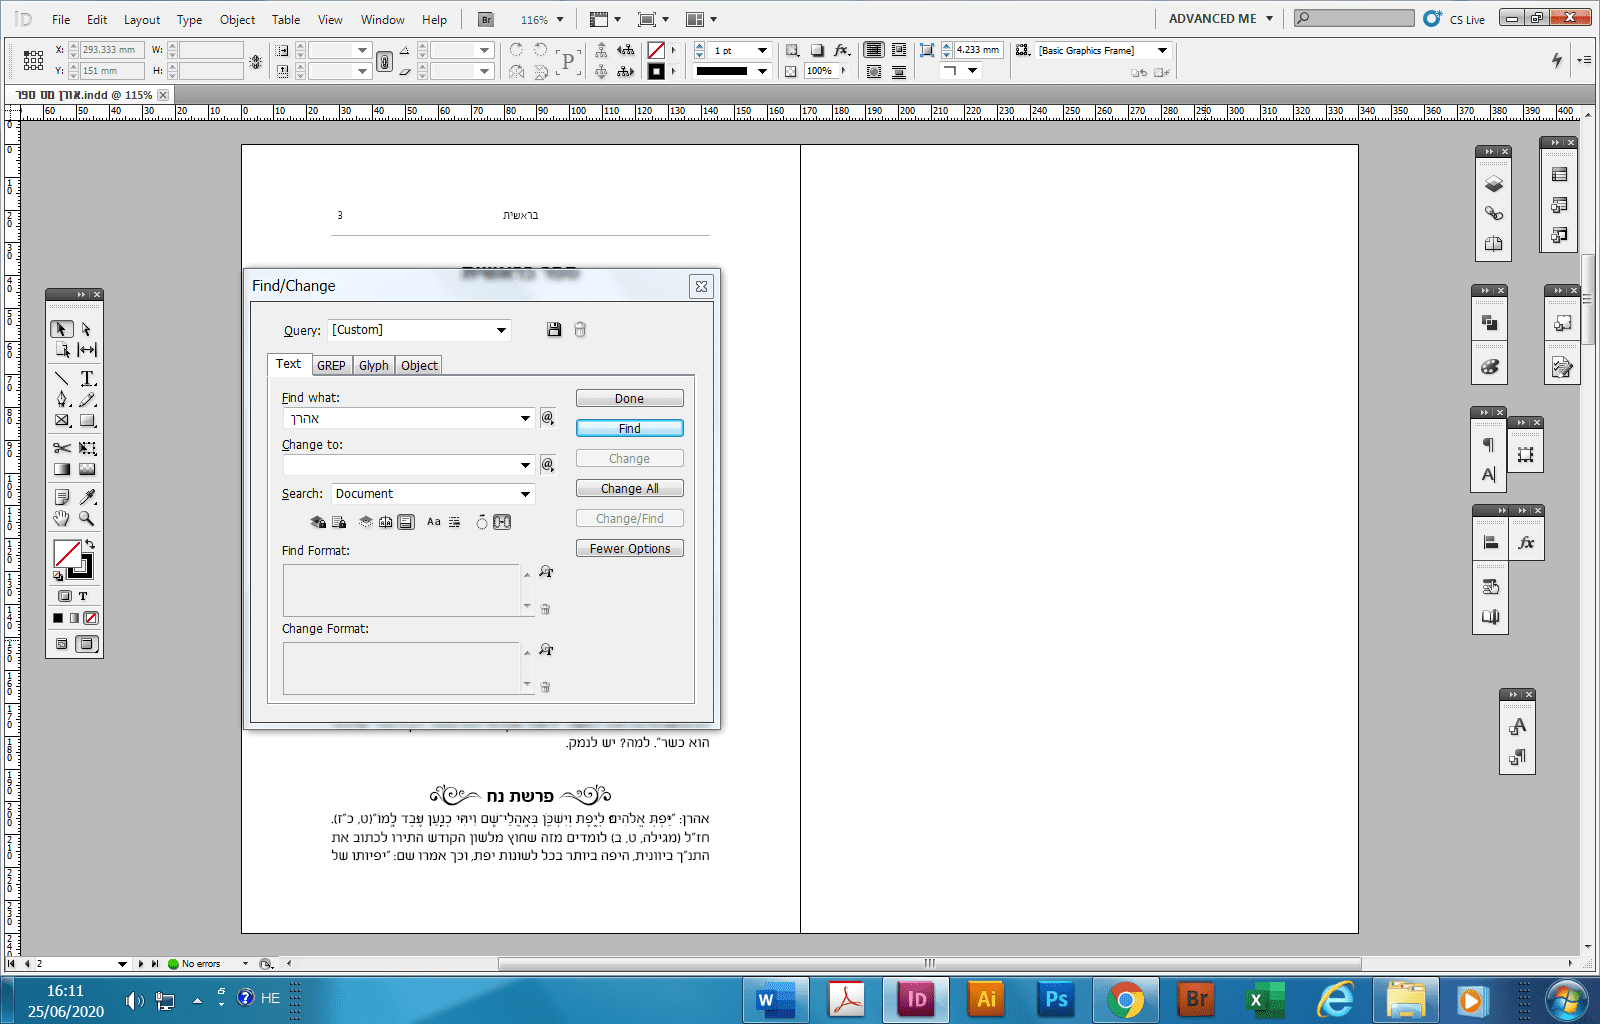Swap fill and stroke colors
The height and width of the screenshot is (1024, 1600).
coord(90,544)
